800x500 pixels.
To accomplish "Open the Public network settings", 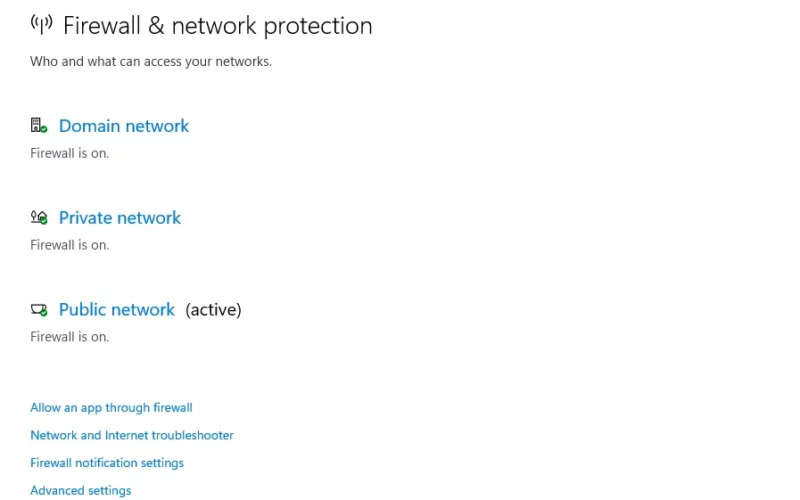I will click(x=117, y=310).
